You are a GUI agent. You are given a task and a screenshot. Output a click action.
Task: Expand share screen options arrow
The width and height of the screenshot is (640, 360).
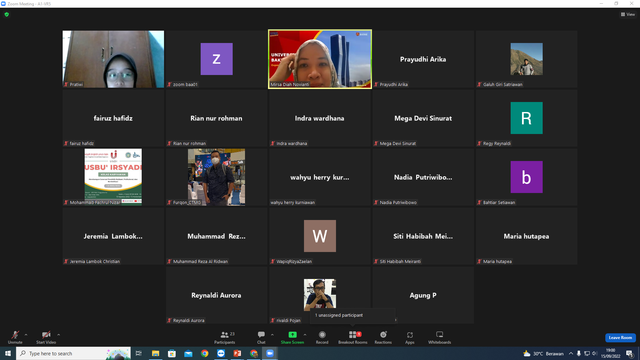(x=305, y=335)
